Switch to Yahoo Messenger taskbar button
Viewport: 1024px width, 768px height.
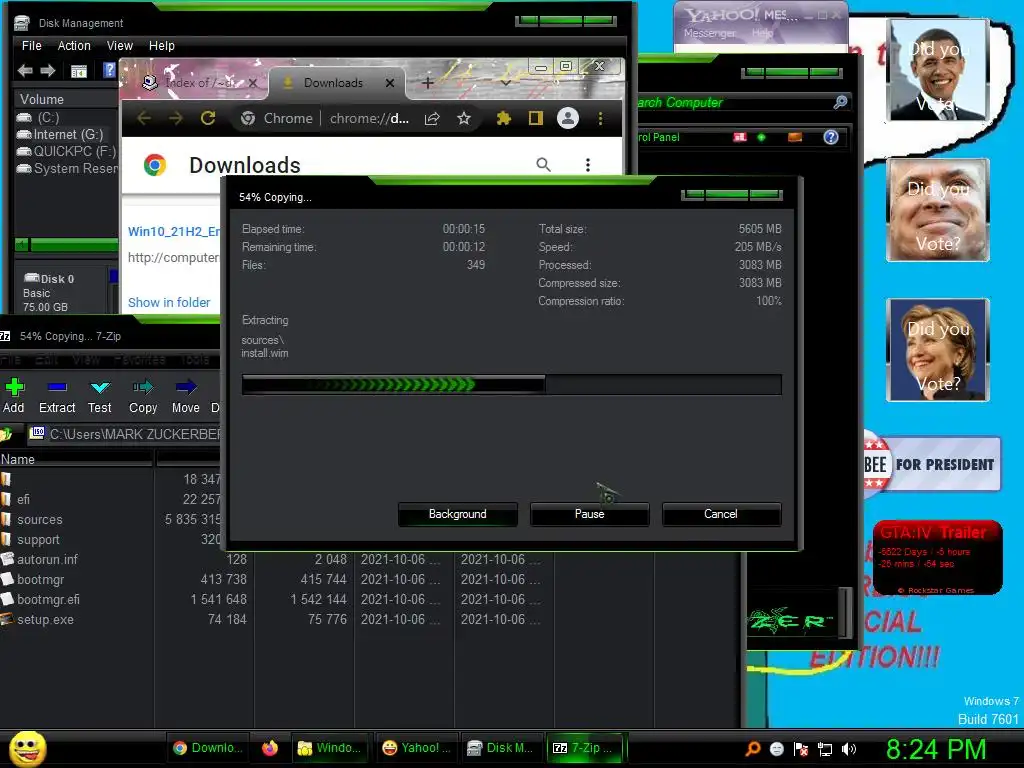coord(416,748)
